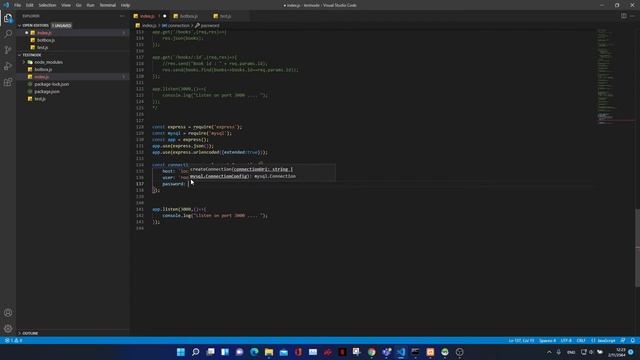Open the Windows Start menu
Viewport: 640px width, 360px height.
pos(180,352)
